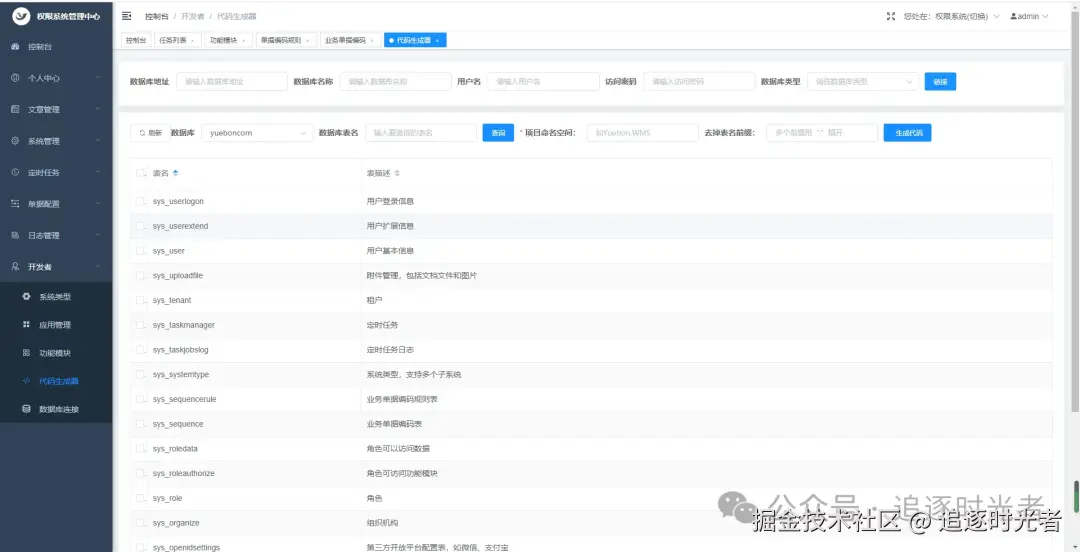Viewport: 1080px width, 552px height.
Task: Click the 控制台 dashboard icon in sidebar
Action: click(x=15, y=46)
